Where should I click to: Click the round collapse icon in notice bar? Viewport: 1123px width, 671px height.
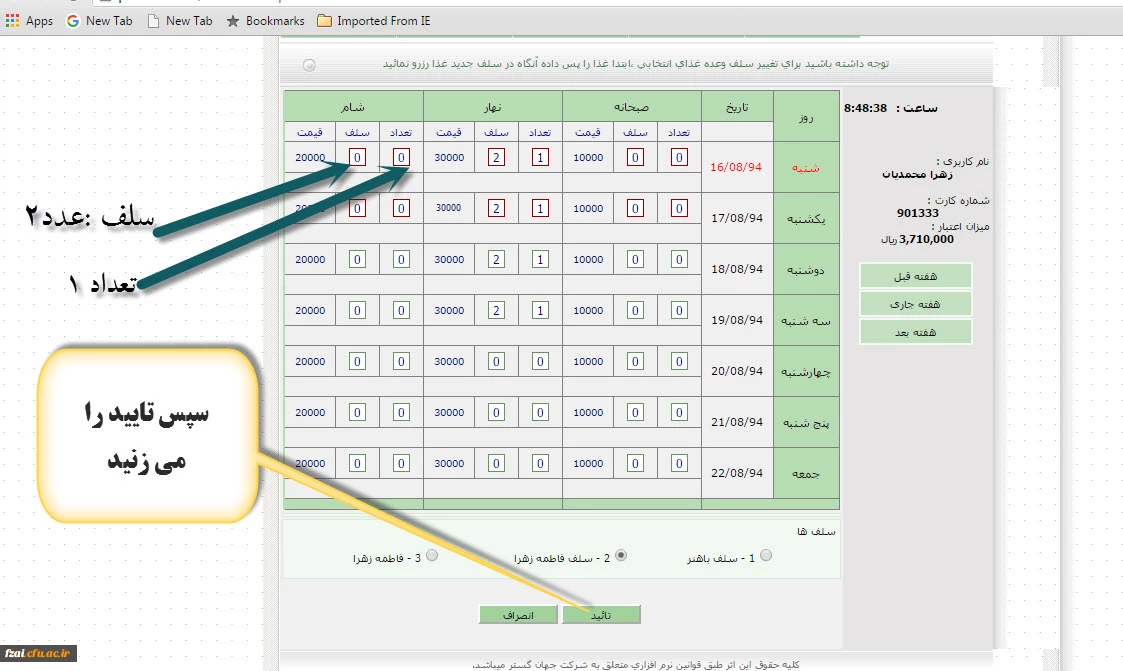[309, 65]
